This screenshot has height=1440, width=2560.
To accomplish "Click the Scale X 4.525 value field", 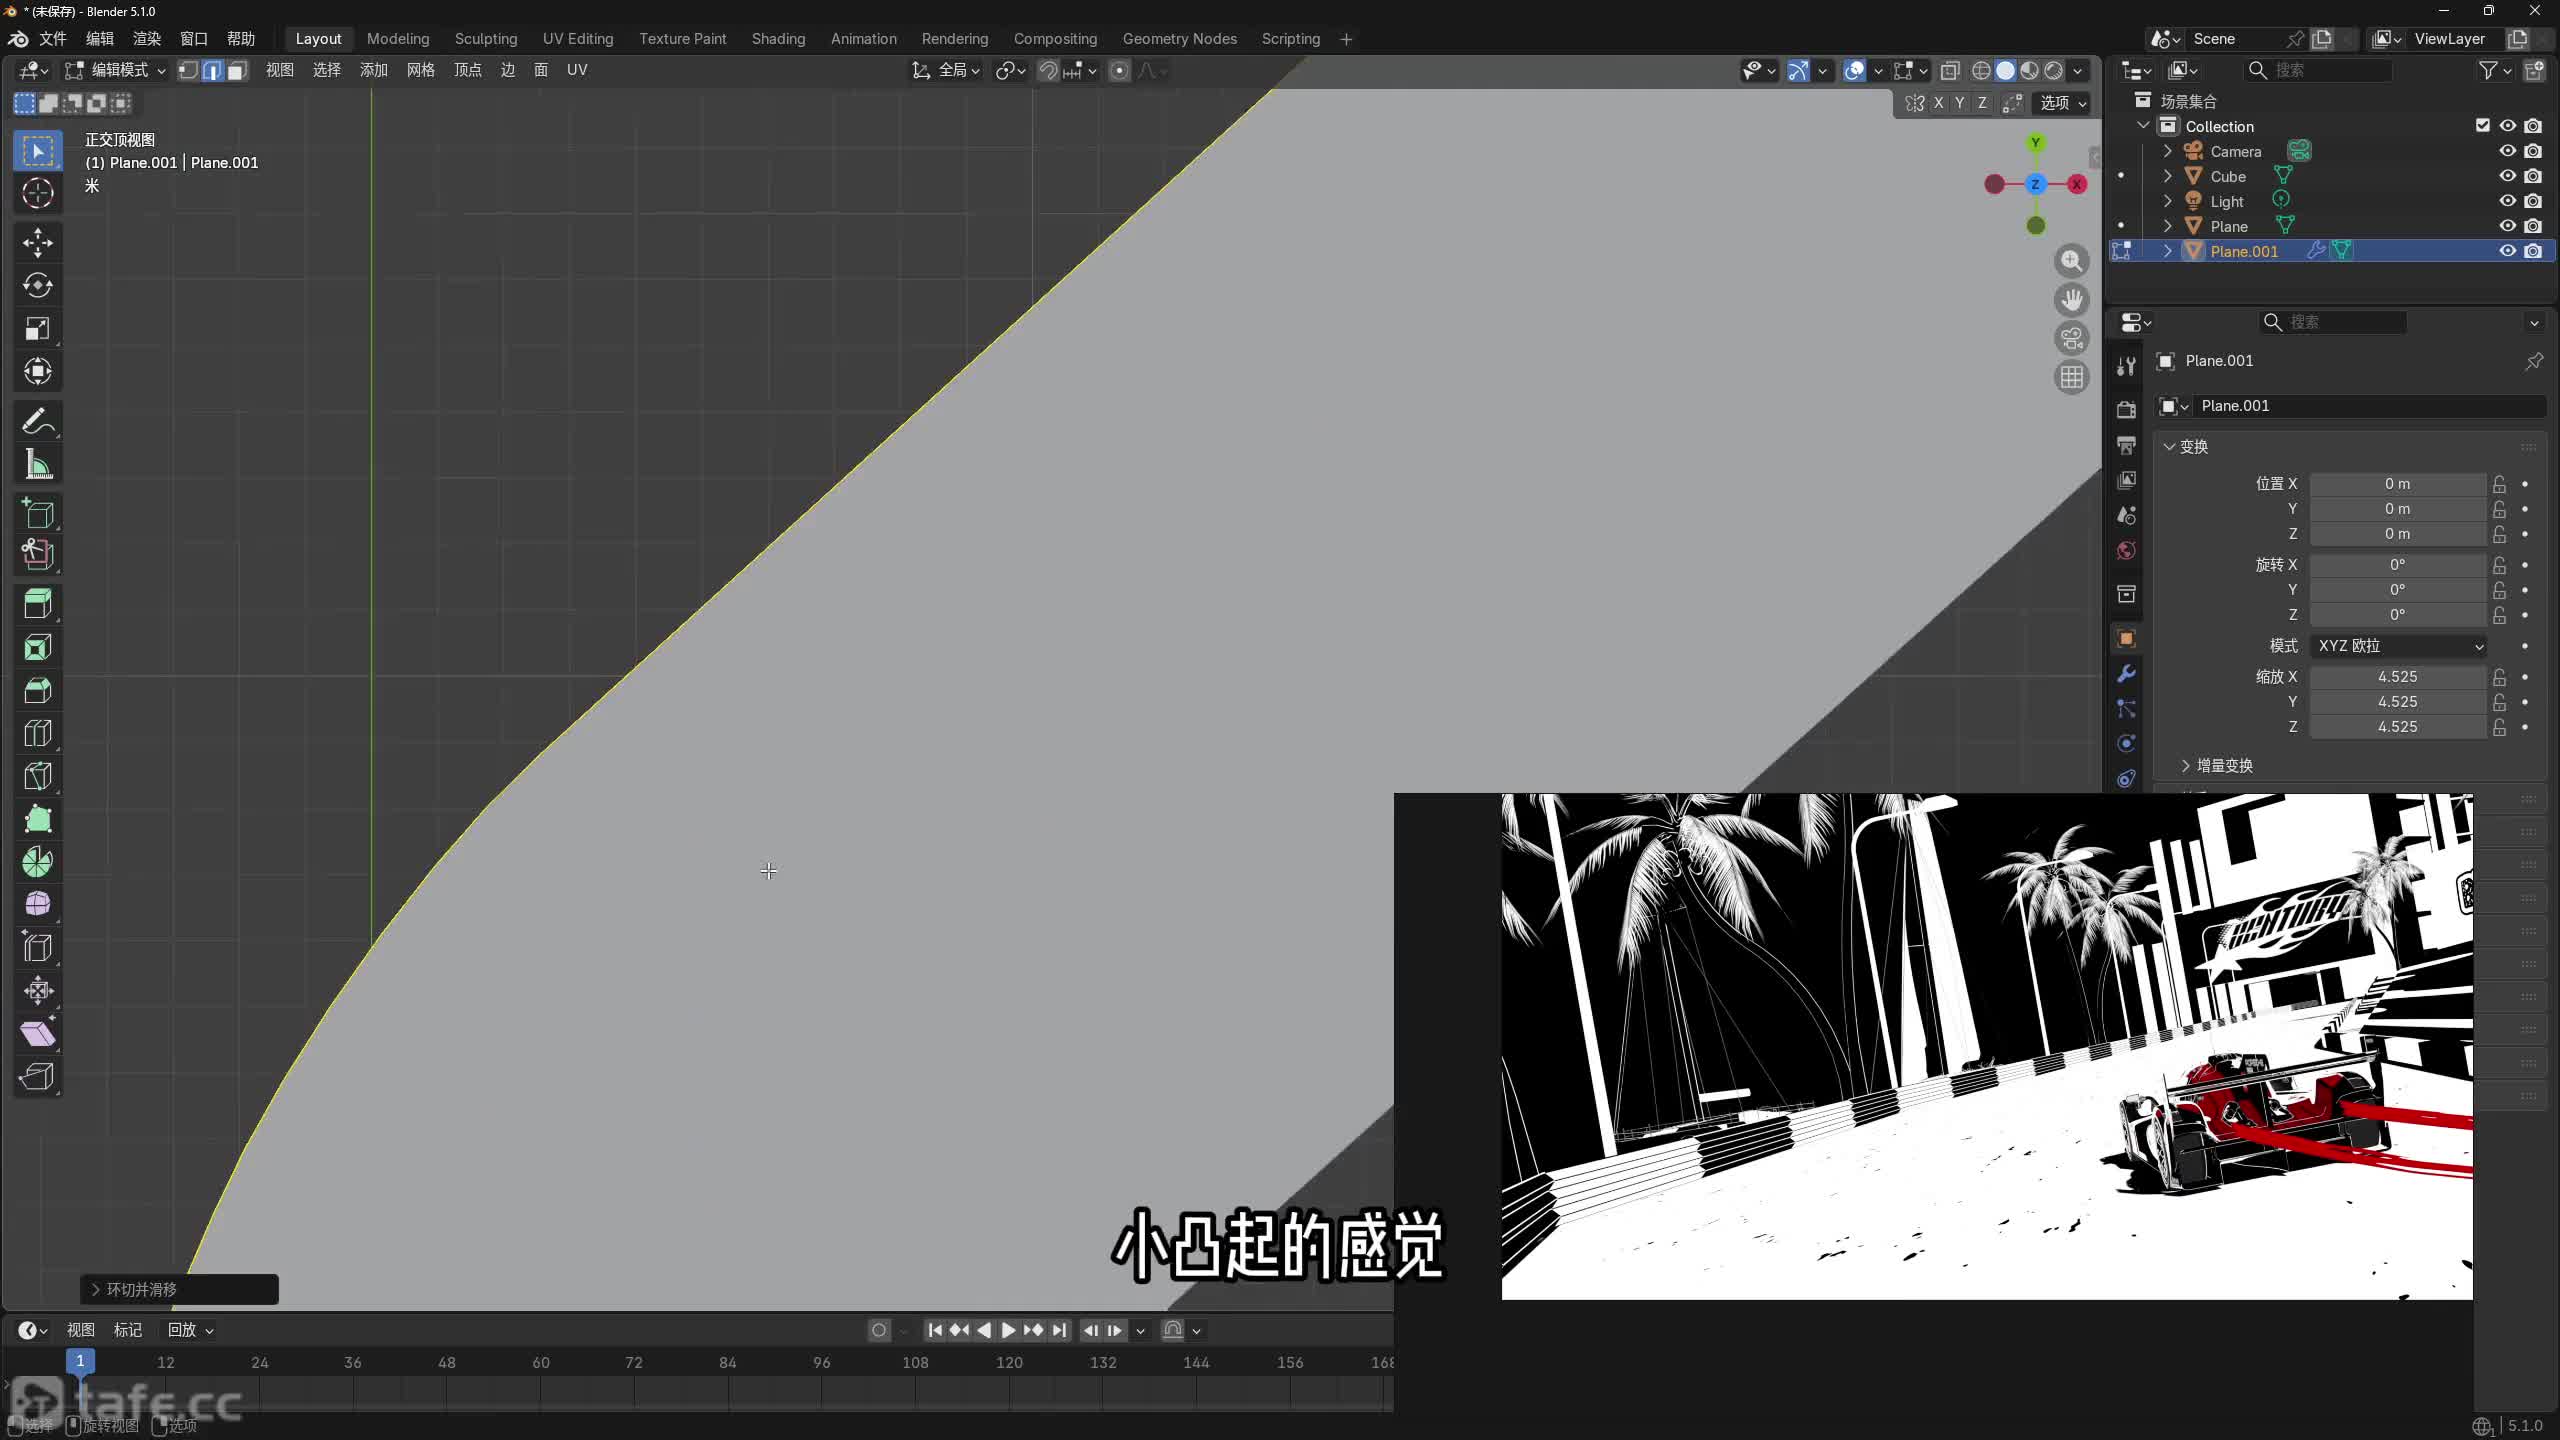I will (x=2398, y=676).
